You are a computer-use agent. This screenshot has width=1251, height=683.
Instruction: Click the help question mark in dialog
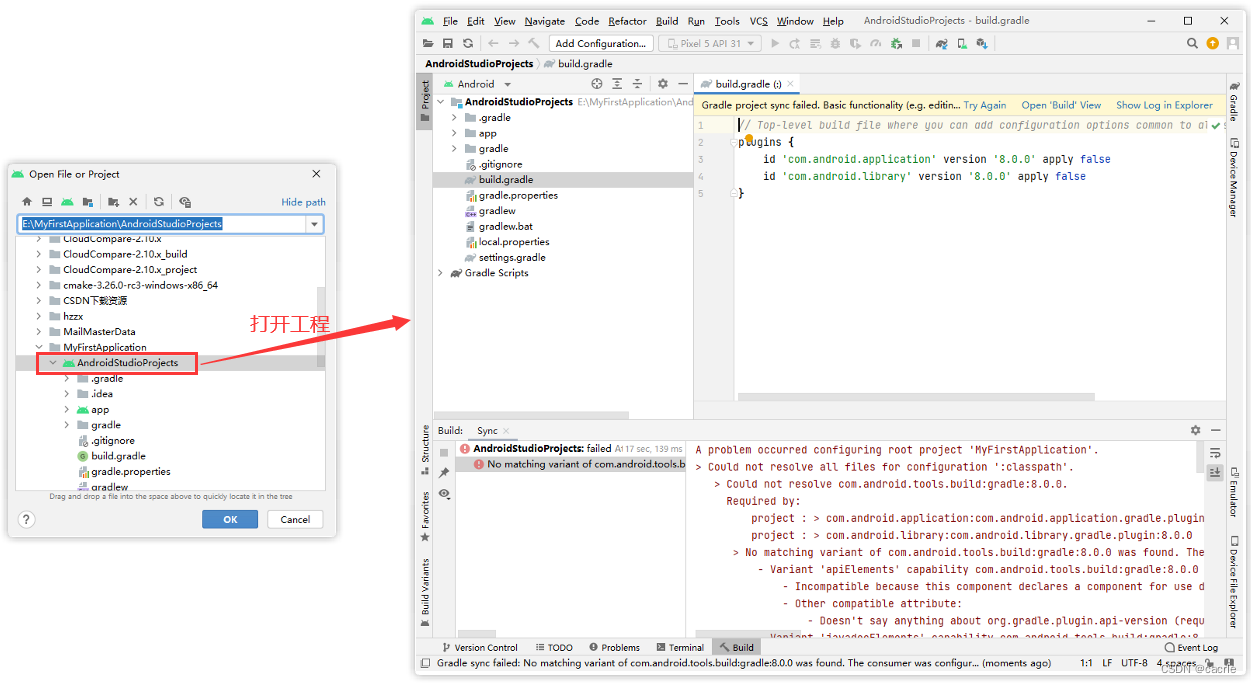pos(27,519)
